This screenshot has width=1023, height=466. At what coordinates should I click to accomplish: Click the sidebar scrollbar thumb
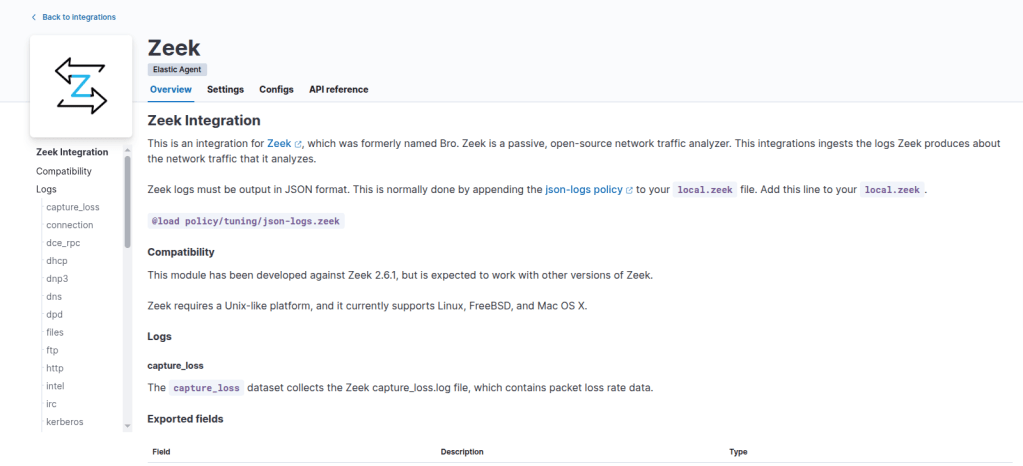click(127, 200)
